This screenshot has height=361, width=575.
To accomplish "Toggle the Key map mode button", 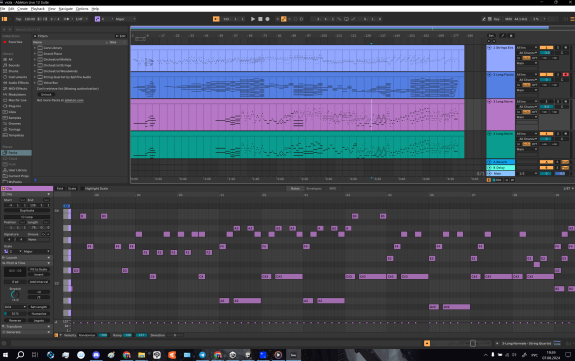I will click(x=497, y=19).
